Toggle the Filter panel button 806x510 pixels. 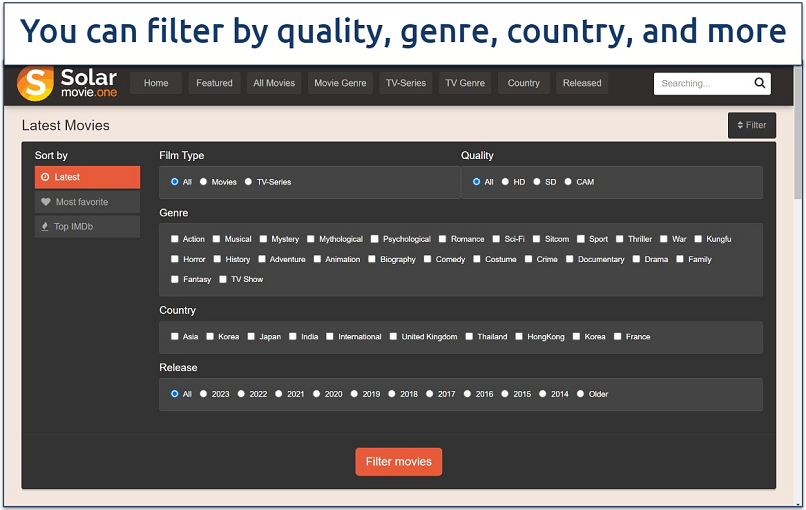[x=752, y=125]
